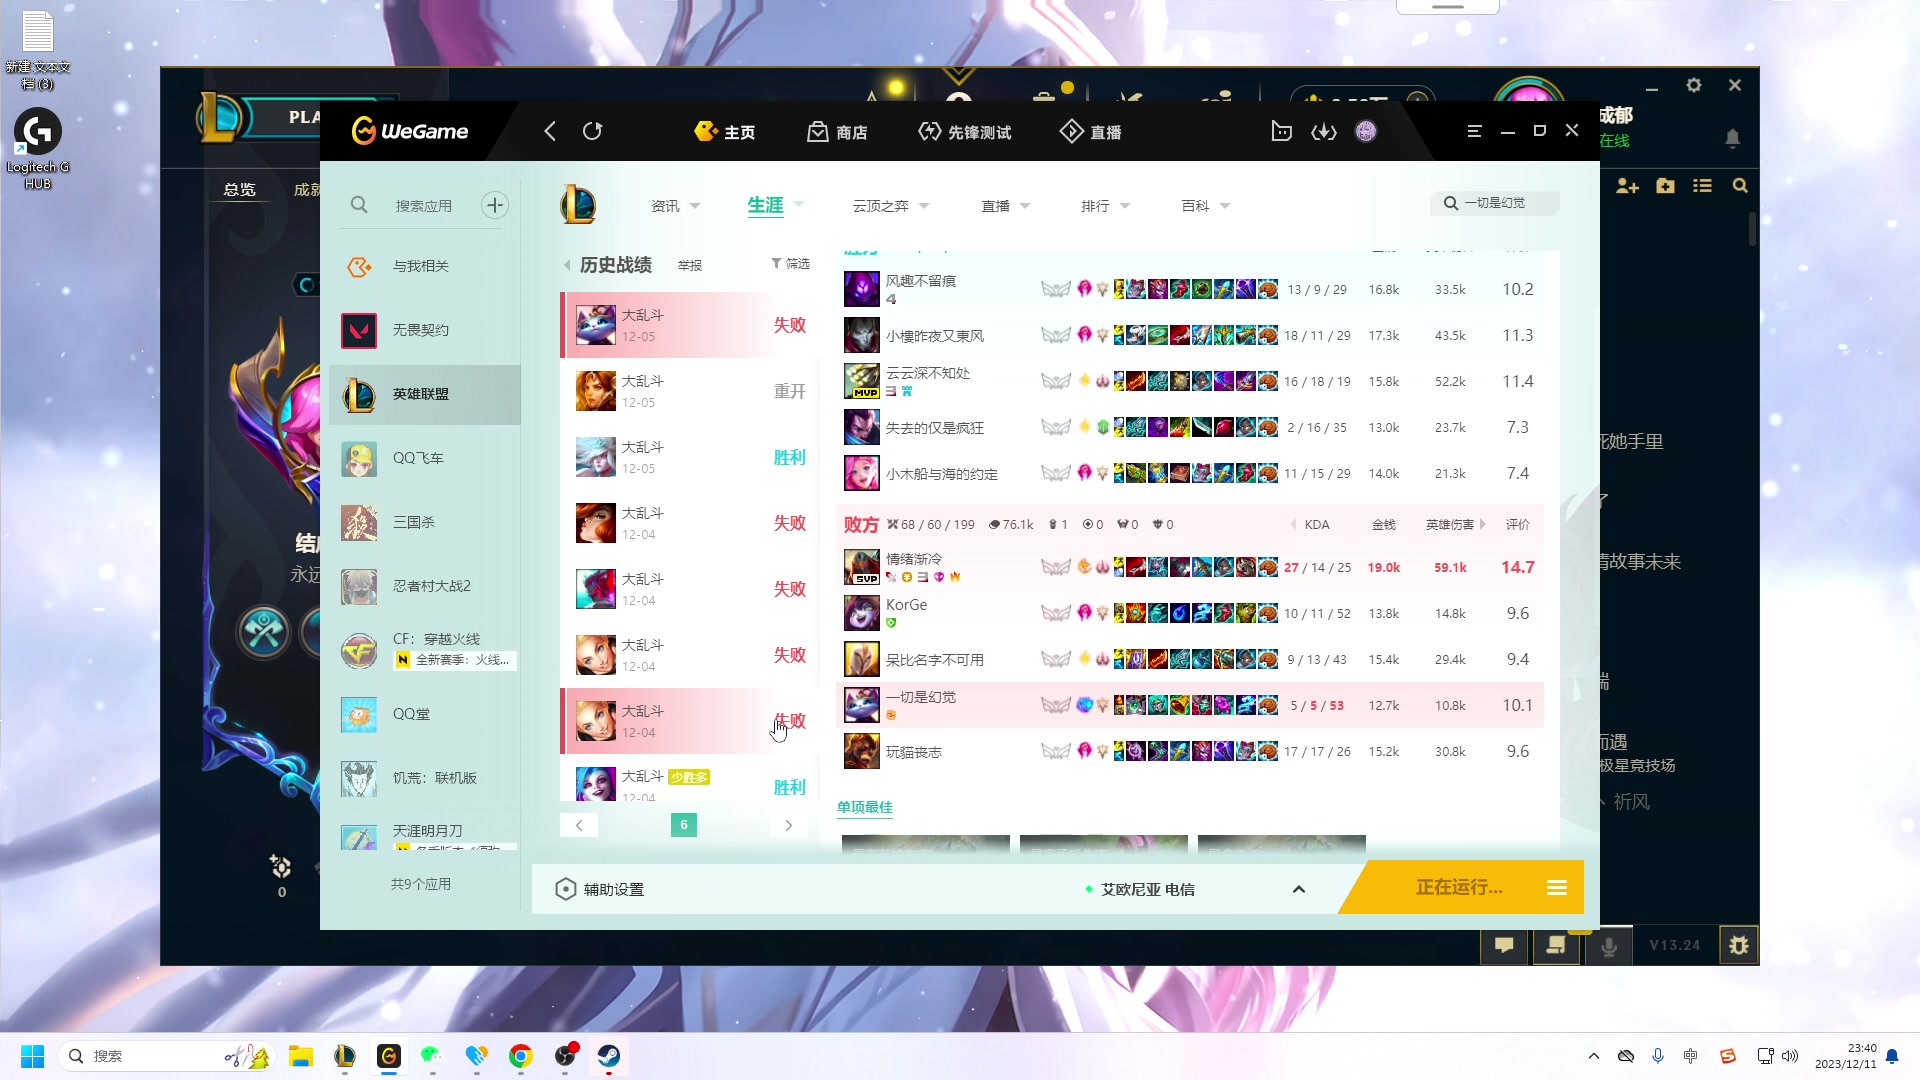The height and width of the screenshot is (1080, 1920).
Task: Go to previous match history page
Action: pyautogui.click(x=579, y=825)
